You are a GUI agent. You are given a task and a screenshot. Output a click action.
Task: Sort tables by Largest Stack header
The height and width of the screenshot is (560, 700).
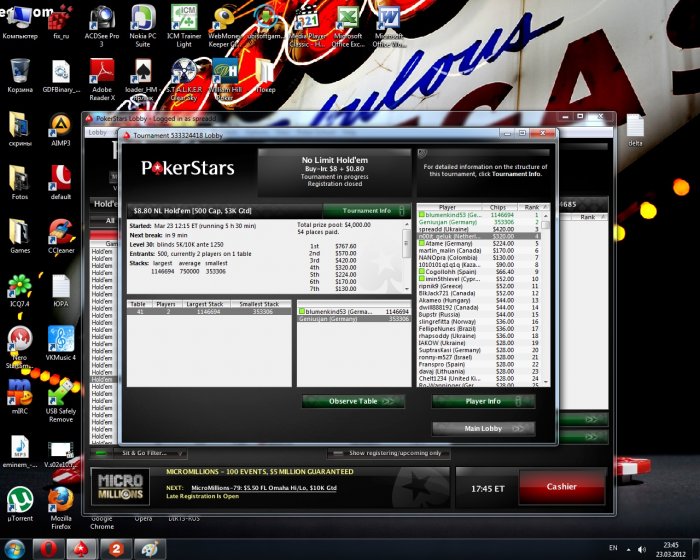[x=204, y=304]
